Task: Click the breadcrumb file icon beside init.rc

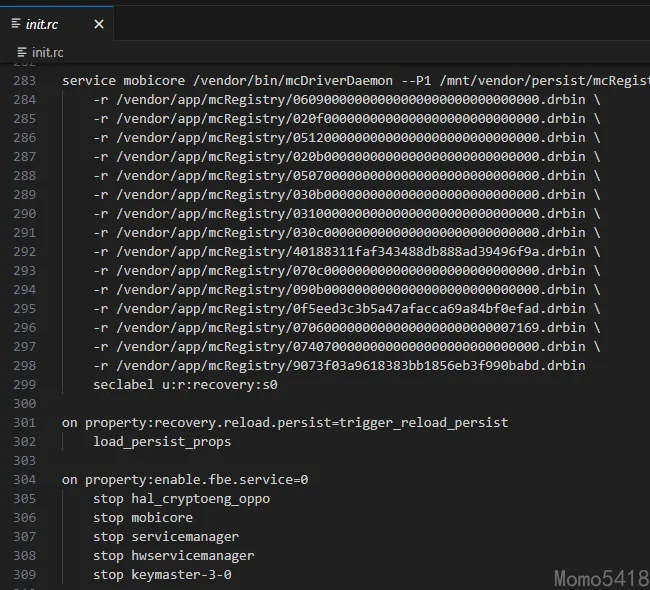Action: click(x=21, y=52)
